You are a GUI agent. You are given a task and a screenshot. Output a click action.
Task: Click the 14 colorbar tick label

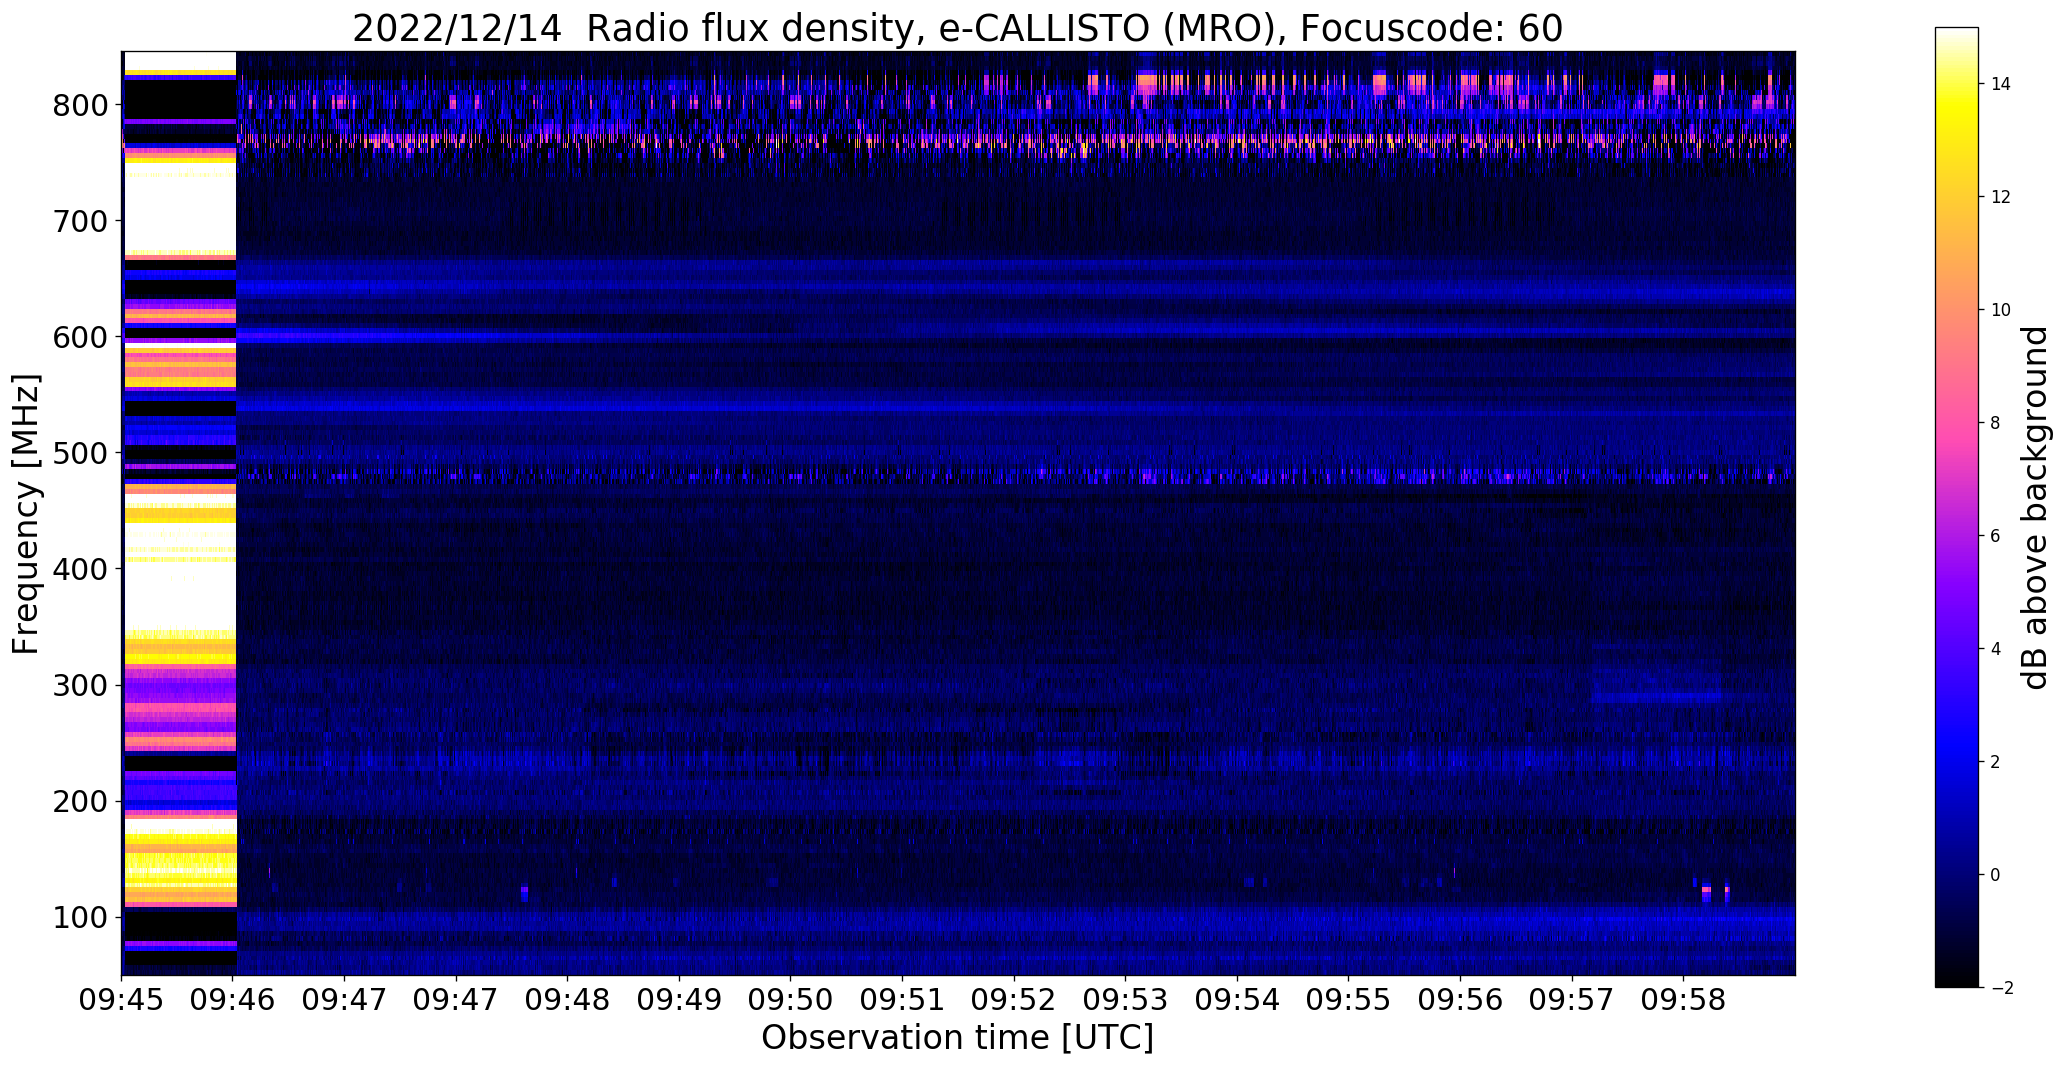(x=2000, y=84)
